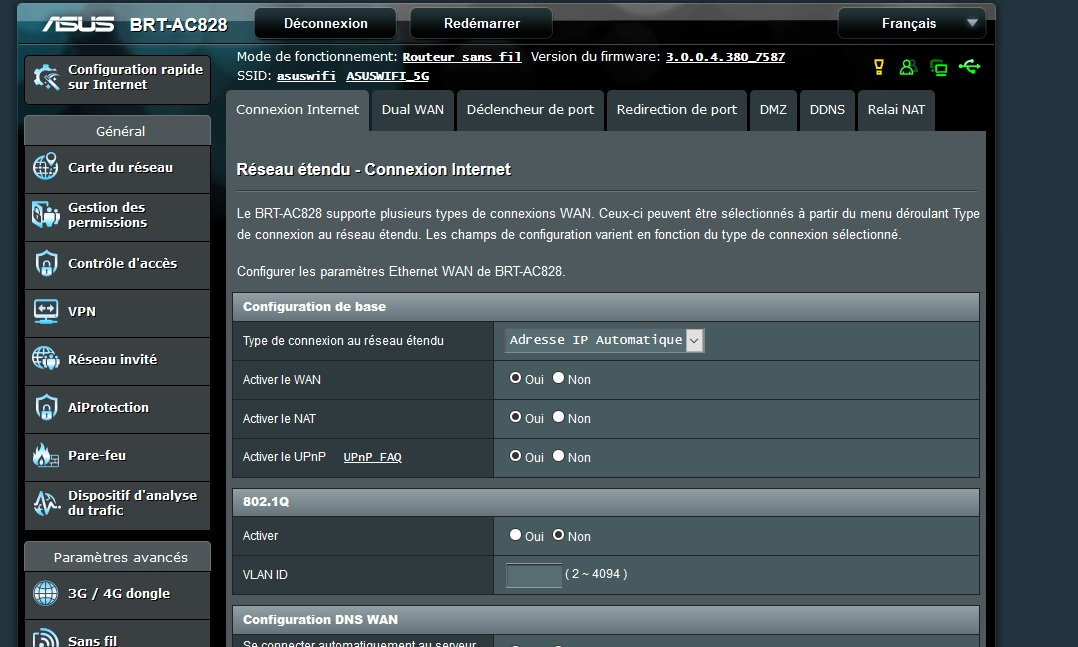Screen dimensions: 1078x647
Task: Click the VLAN ID input field
Action: [x=534, y=575]
